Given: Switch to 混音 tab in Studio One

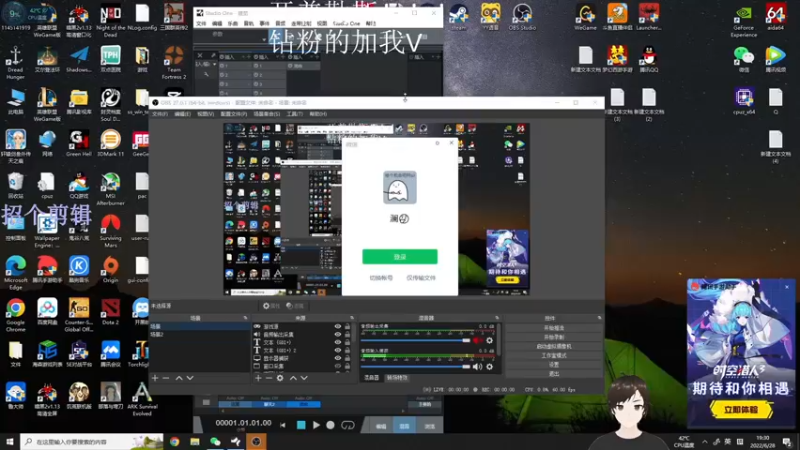Looking at the screenshot, I should (405, 426).
